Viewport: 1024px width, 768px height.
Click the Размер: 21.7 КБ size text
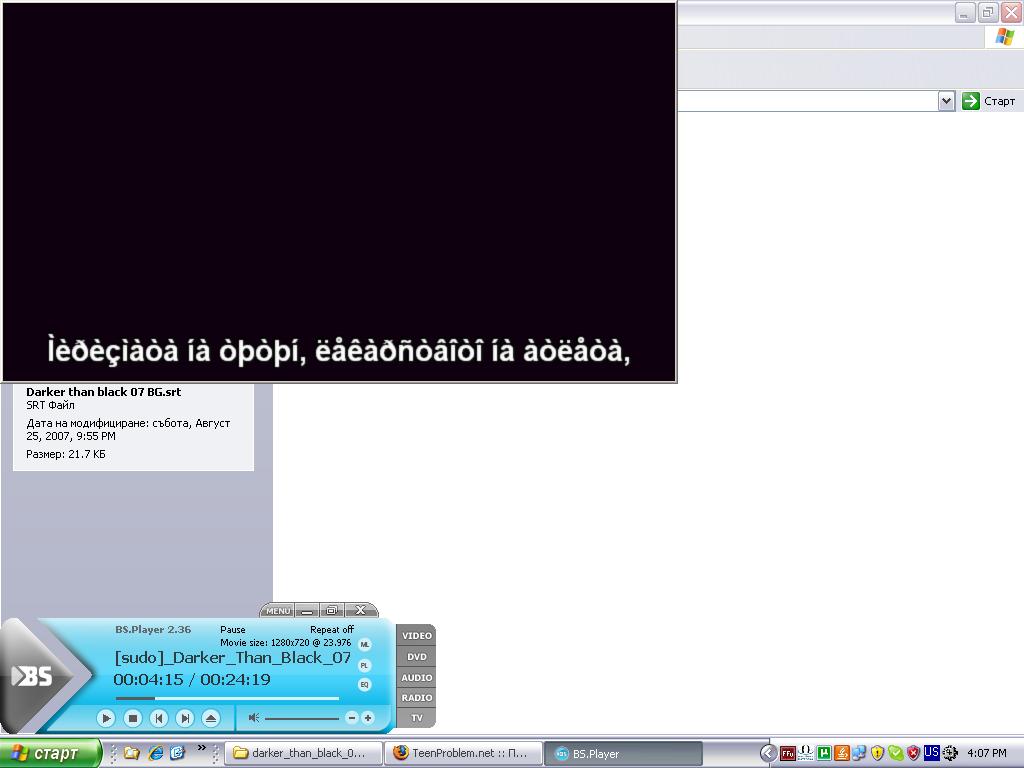coord(65,454)
